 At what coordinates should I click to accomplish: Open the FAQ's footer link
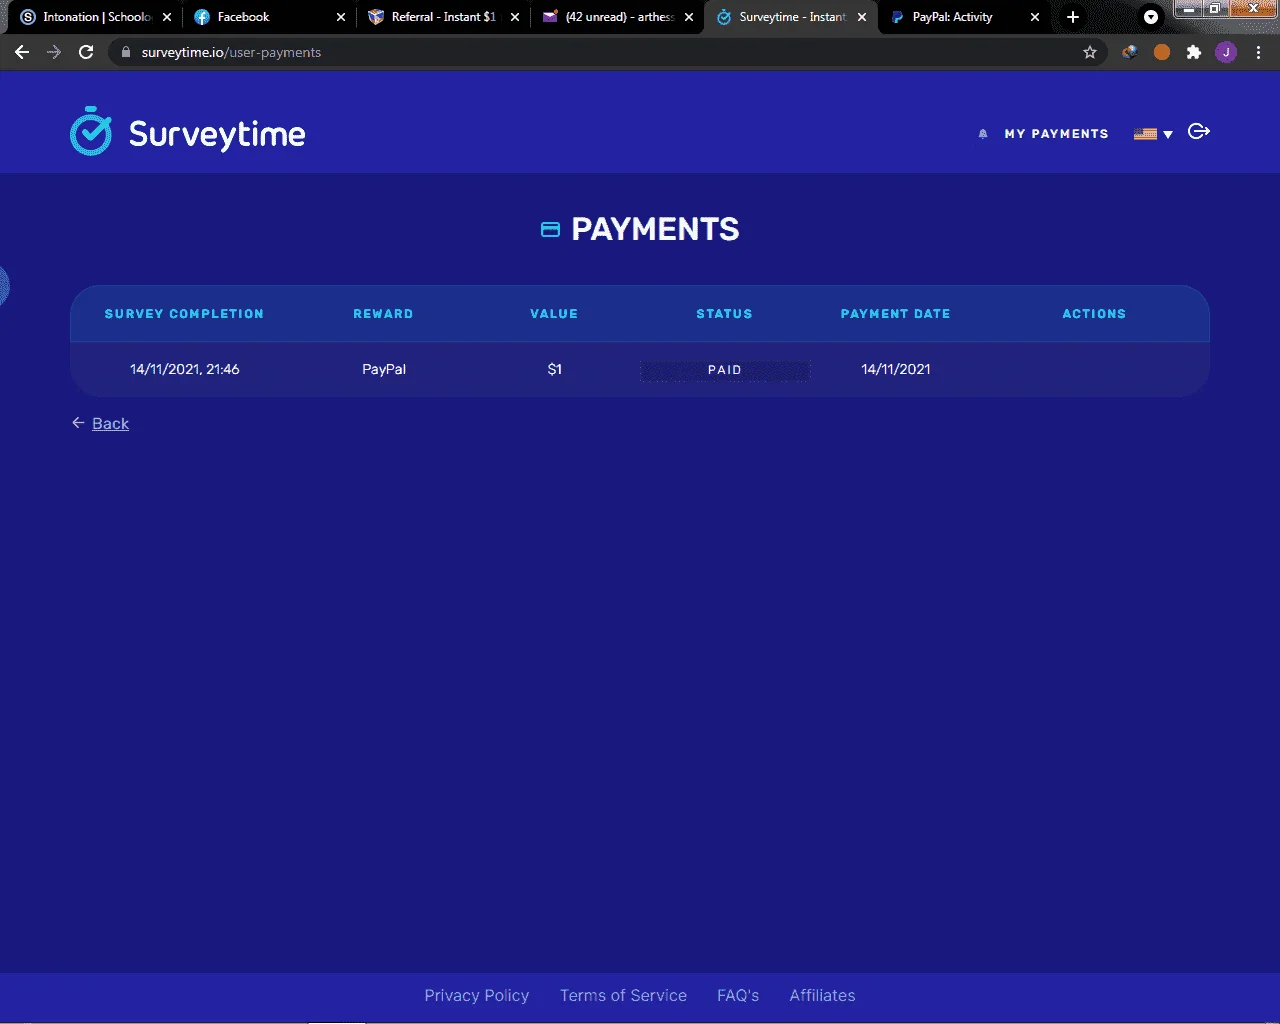[x=738, y=996]
